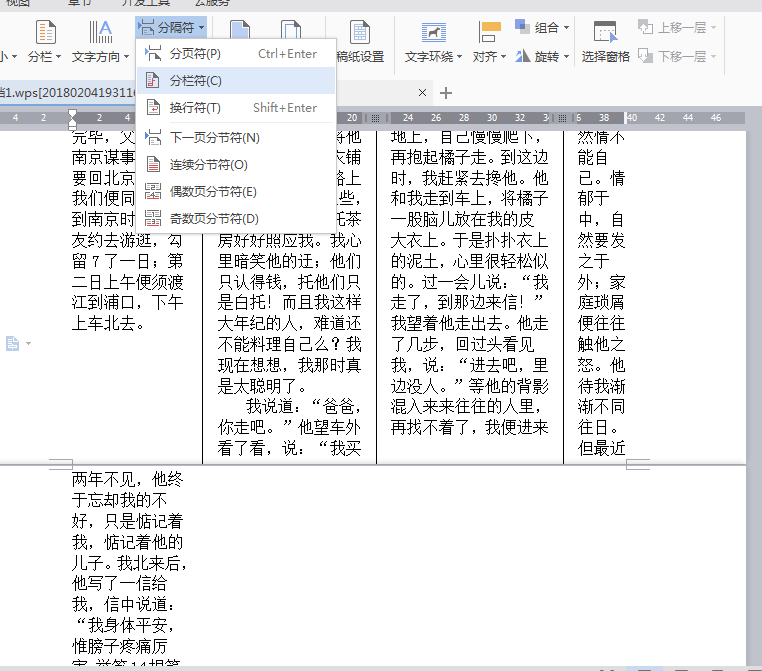Image resolution: width=762 pixels, height=671 pixels.
Task: Expand the 上移一层 dropdown arrow
Action: pyautogui.click(x=713, y=28)
